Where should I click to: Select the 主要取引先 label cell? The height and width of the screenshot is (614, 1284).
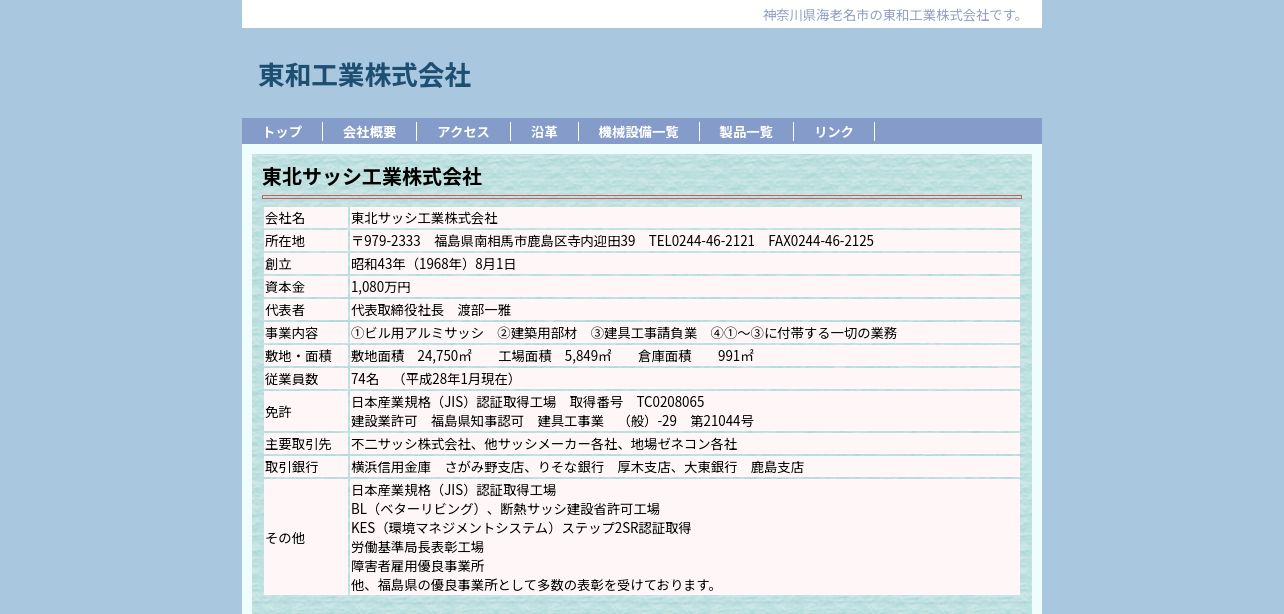(x=306, y=444)
